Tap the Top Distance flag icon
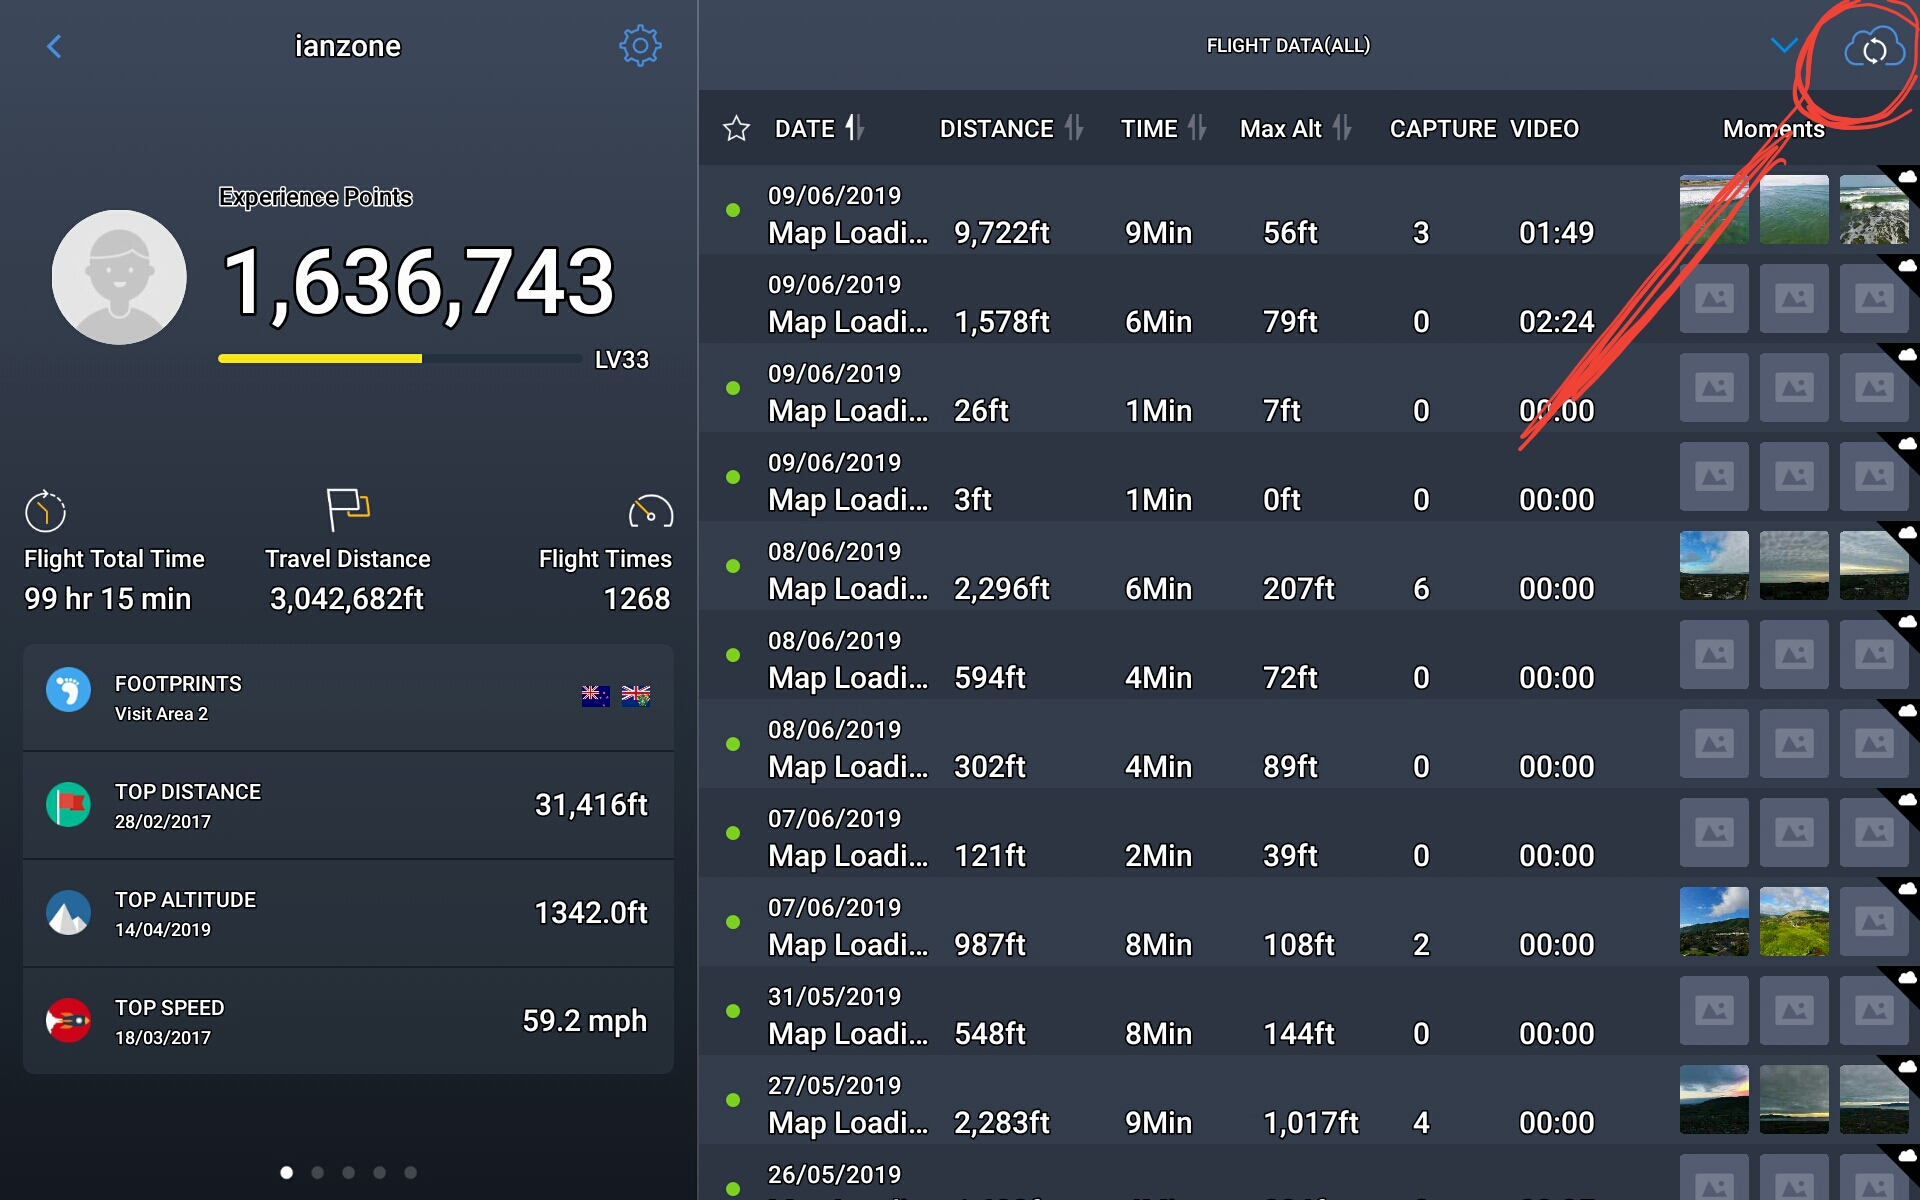Screen dimensions: 1920x1200 tap(68, 804)
